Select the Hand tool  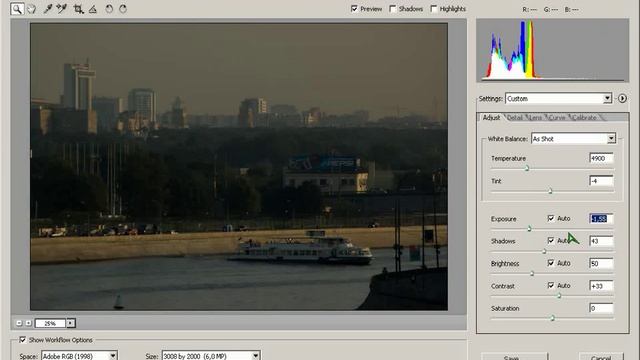pyautogui.click(x=31, y=9)
